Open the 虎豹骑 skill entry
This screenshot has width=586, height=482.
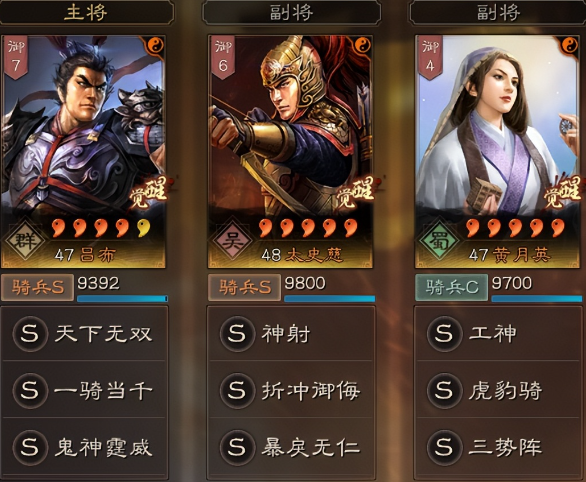[499, 390]
